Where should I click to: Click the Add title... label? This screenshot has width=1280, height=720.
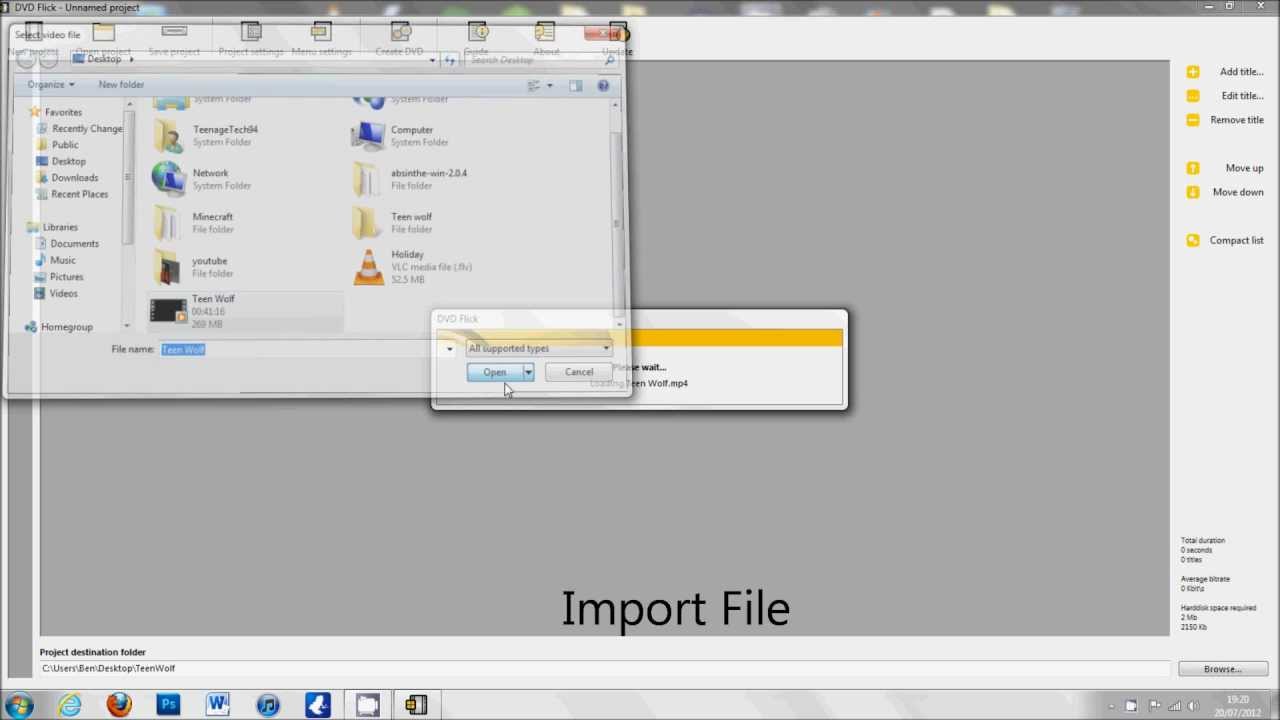point(1241,72)
